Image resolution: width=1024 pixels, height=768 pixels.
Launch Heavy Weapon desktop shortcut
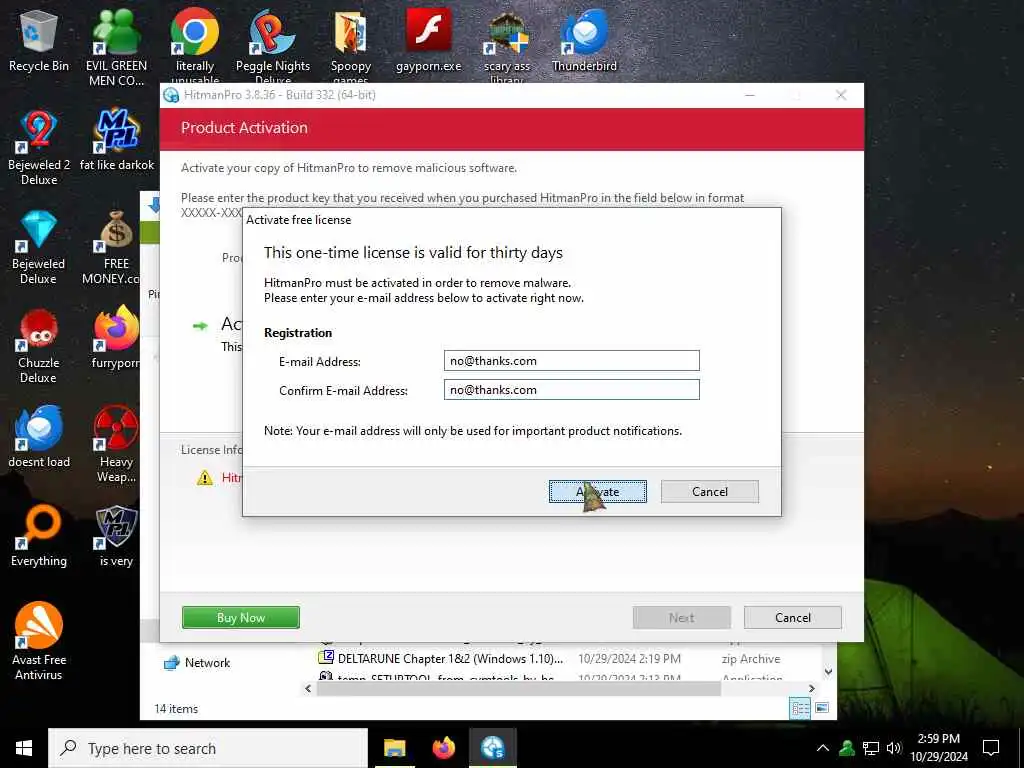pyautogui.click(x=116, y=444)
